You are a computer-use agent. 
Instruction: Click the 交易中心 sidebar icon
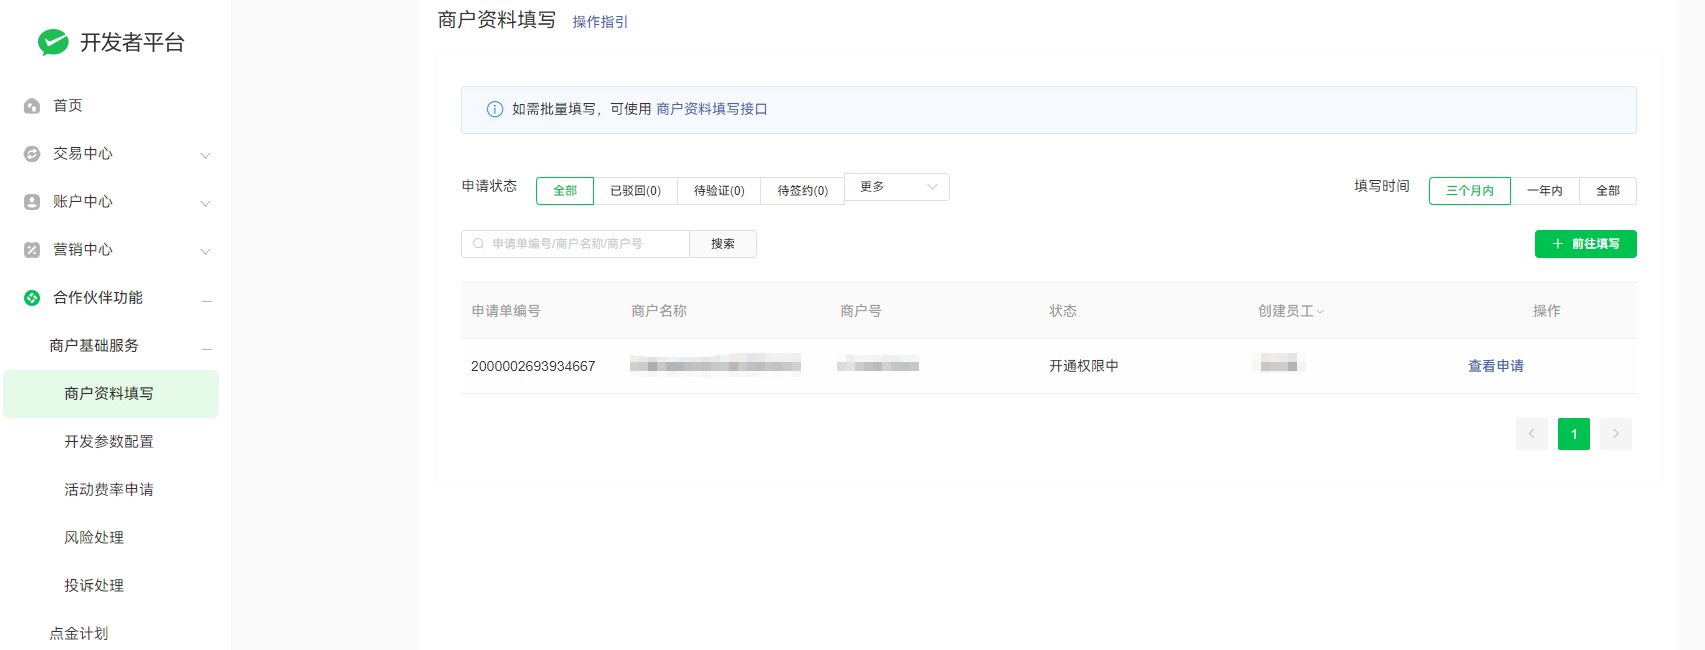(32, 154)
